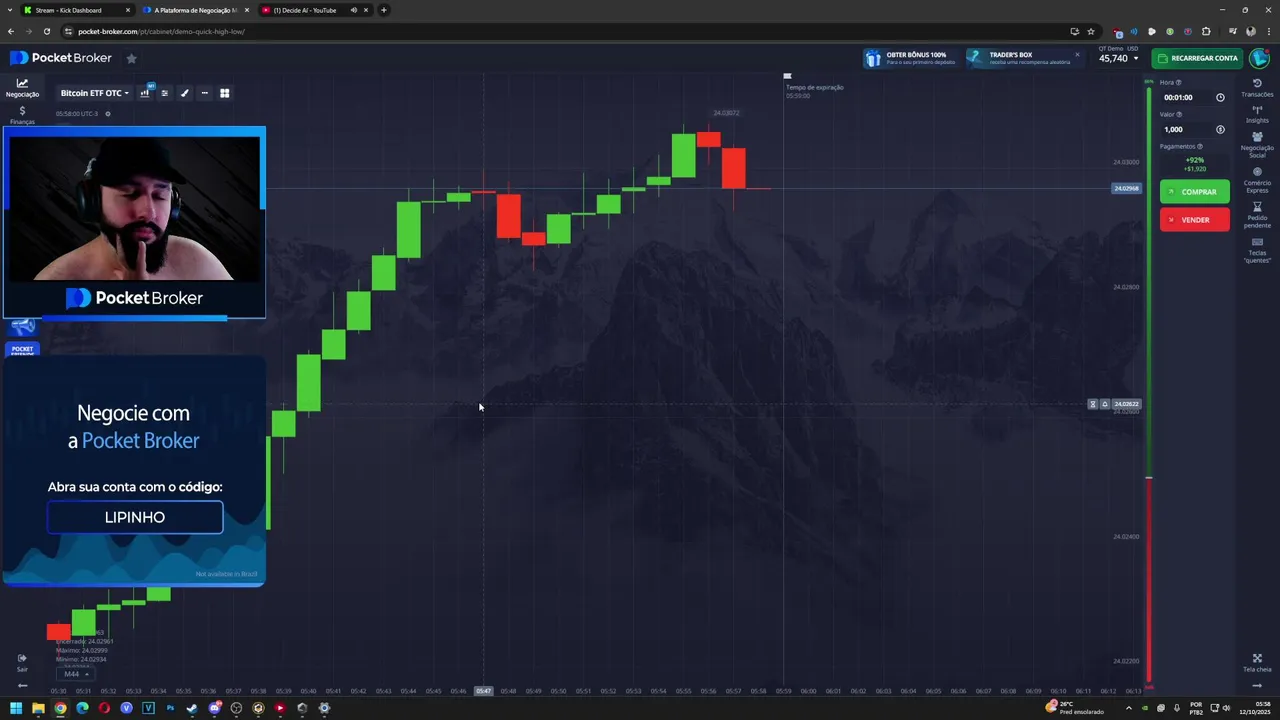Click the 24.02968 current price label

click(1126, 188)
